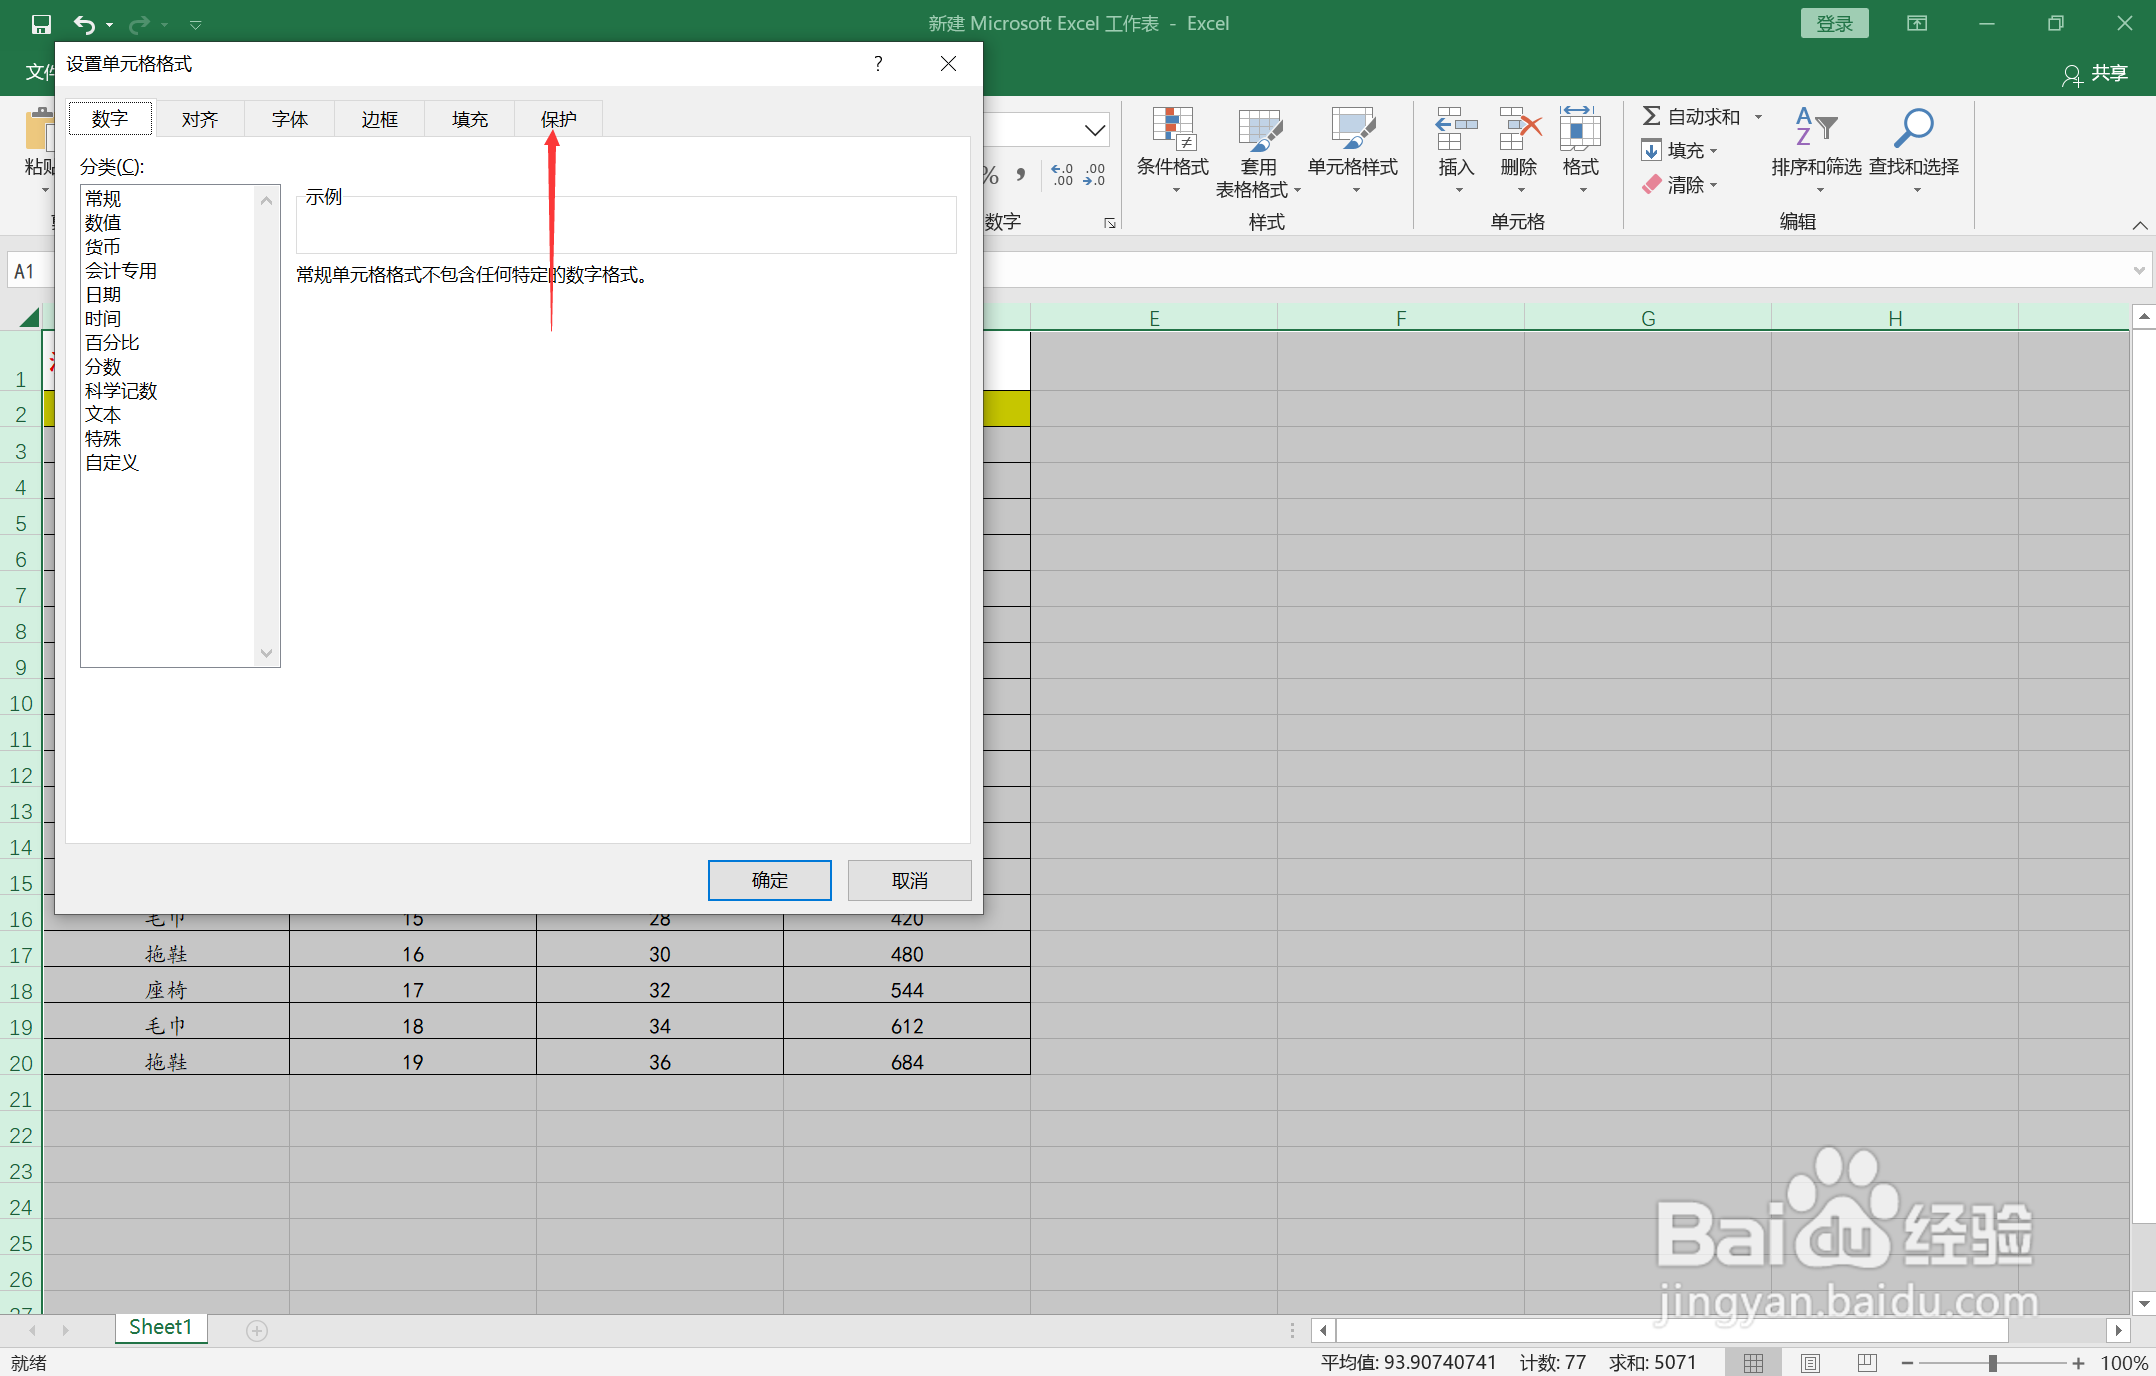This screenshot has height=1376, width=2156.
Task: Open Format as Table styles
Action: tap(1258, 130)
